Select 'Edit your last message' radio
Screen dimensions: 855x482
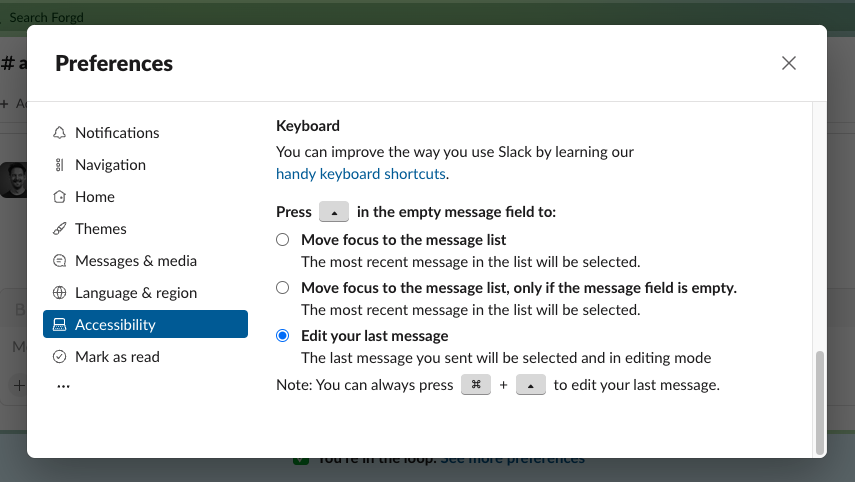282,336
